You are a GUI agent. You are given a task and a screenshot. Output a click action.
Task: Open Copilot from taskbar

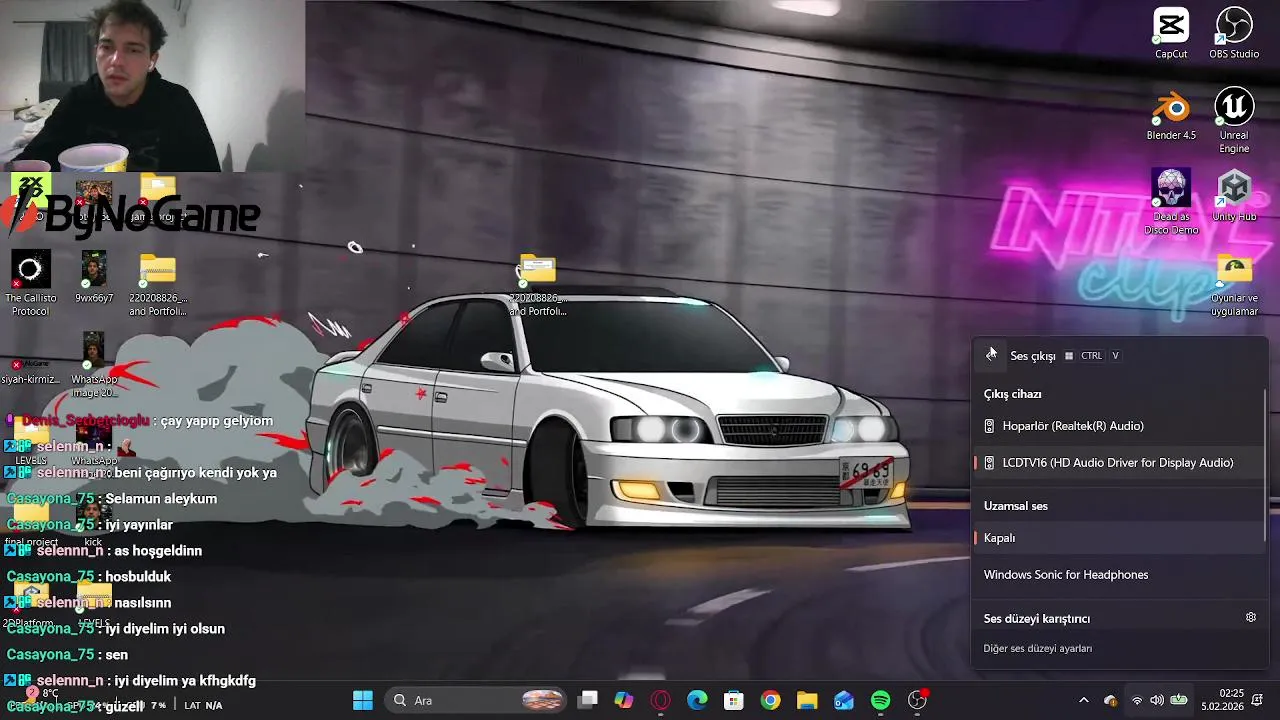click(x=624, y=700)
